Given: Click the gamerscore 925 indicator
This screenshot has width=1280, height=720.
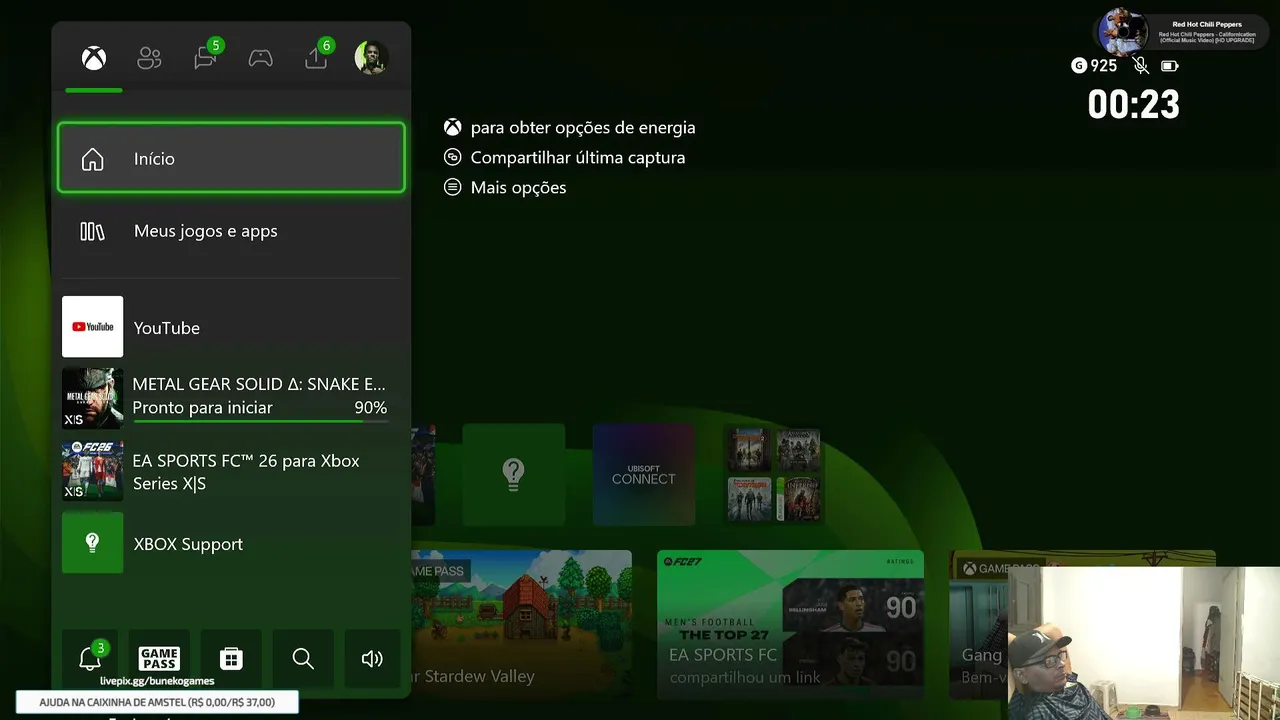Looking at the screenshot, I should (x=1094, y=66).
